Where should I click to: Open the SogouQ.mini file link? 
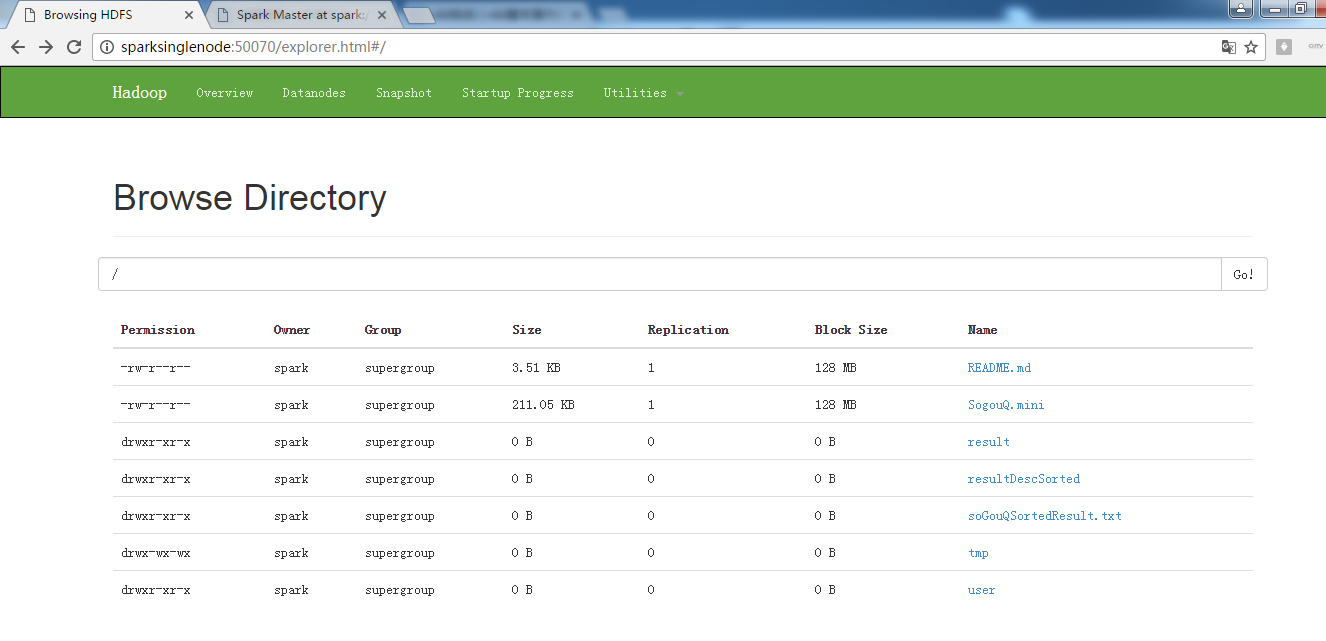pyautogui.click(x=1006, y=405)
